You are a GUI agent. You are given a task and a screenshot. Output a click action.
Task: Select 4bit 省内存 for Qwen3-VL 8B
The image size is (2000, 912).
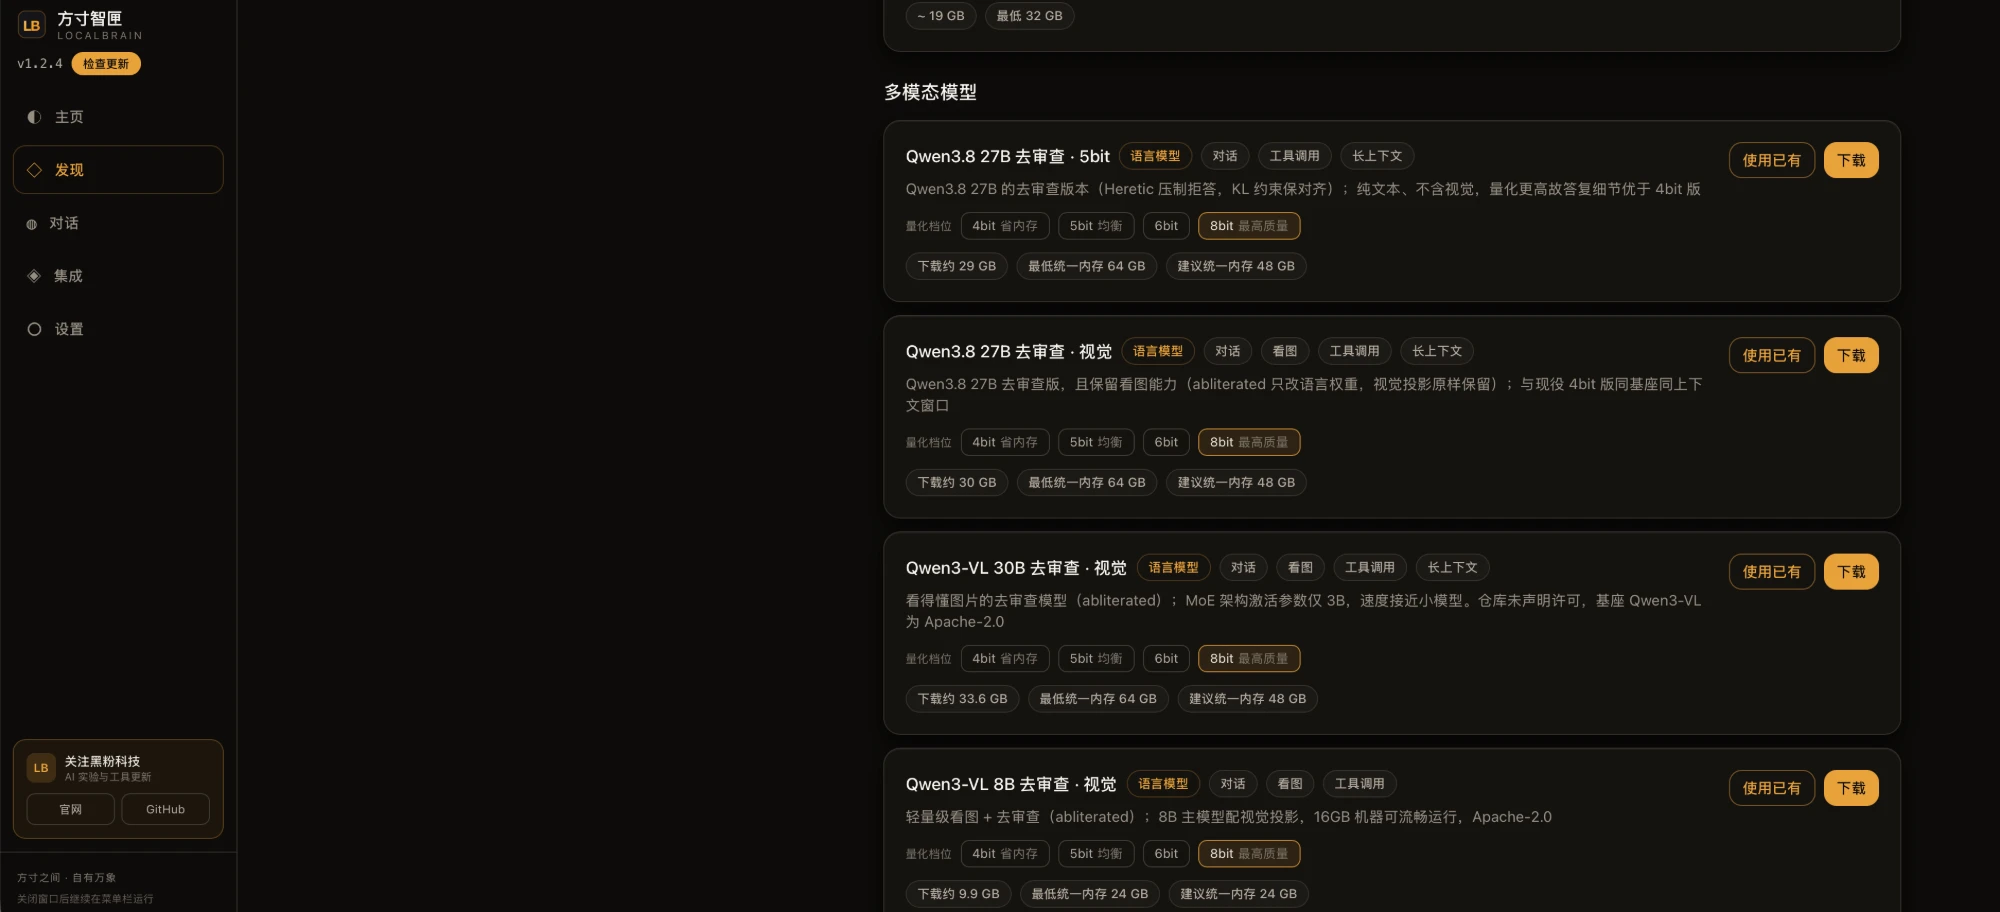(1005, 854)
